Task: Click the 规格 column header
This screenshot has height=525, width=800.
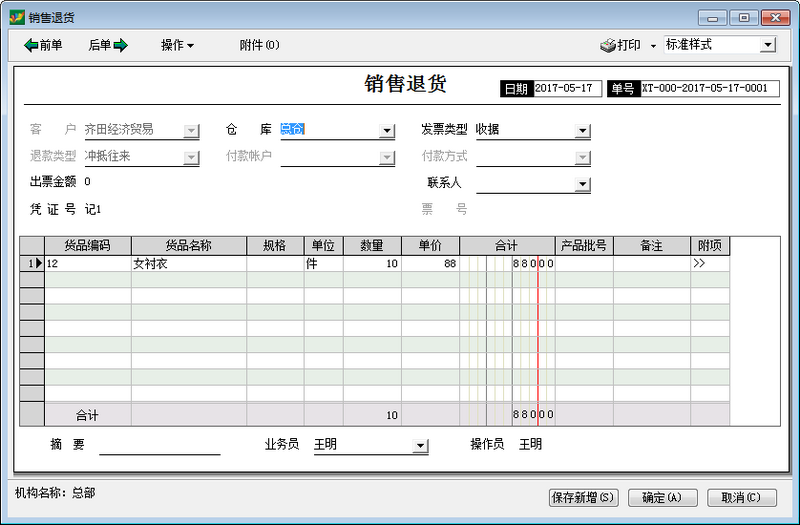Action: (x=275, y=246)
